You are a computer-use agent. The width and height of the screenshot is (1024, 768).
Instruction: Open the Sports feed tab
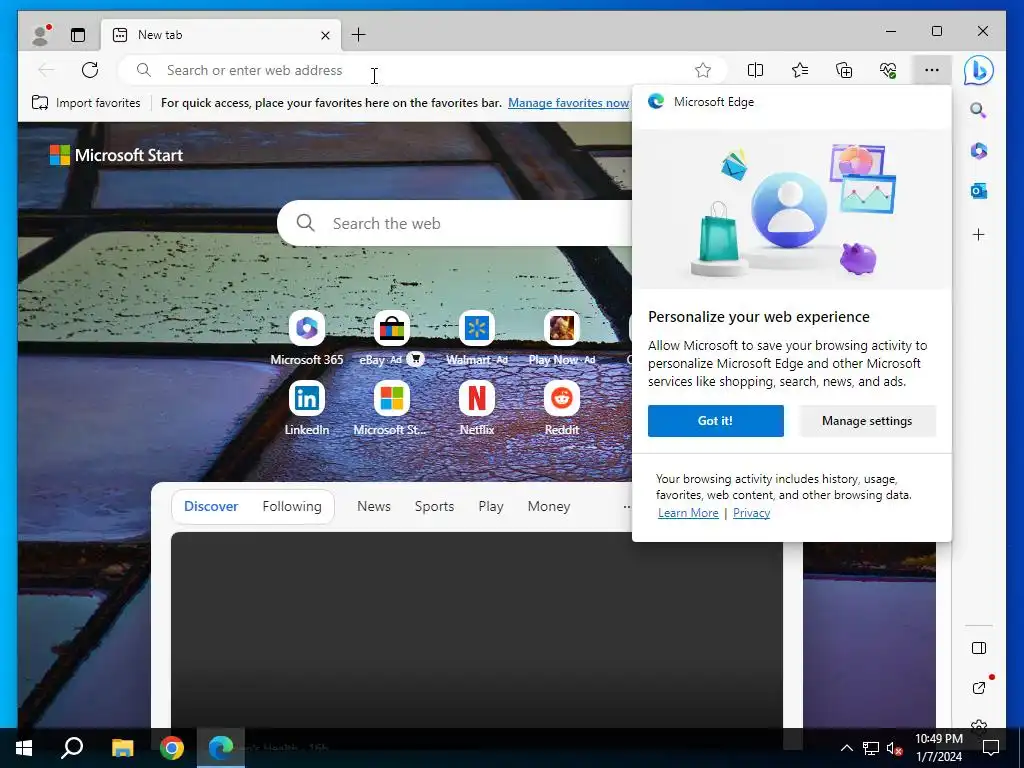tap(434, 506)
